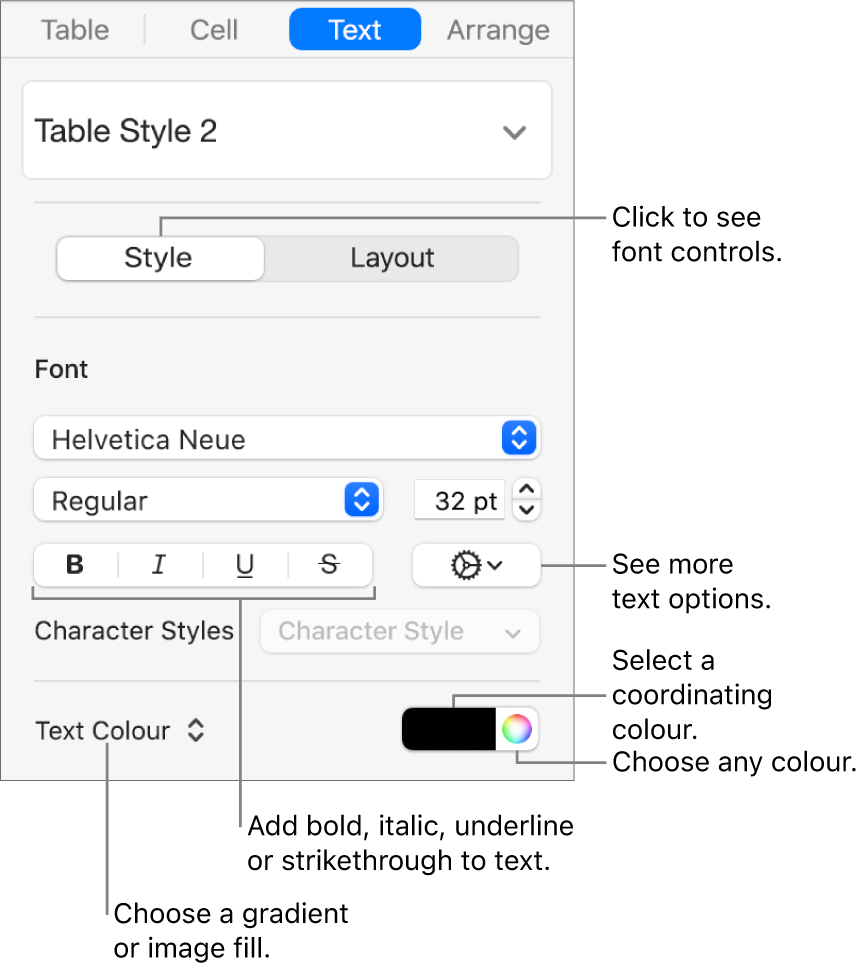Open the gear more text options menu
Image resolution: width=867 pixels, height=976 pixels.
(476, 565)
